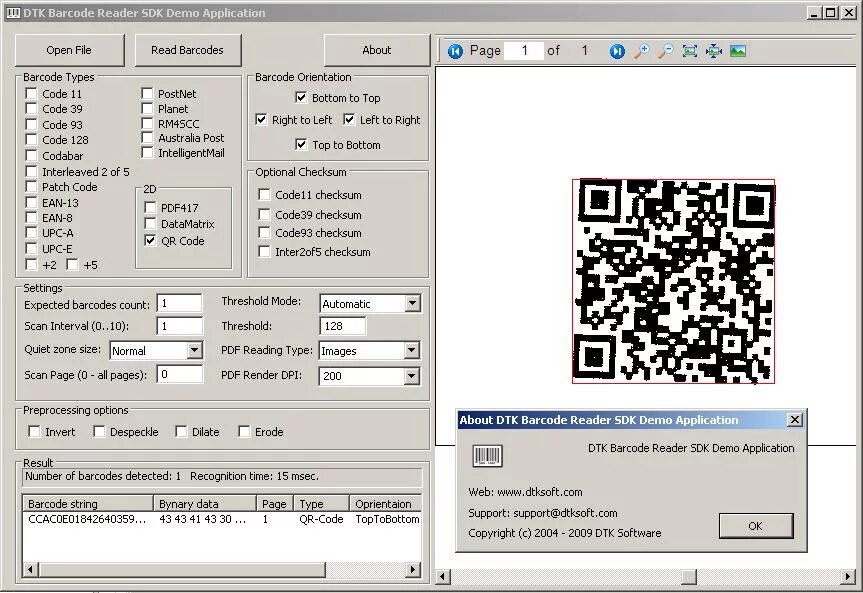Toggle Bottom to Top orientation

(x=301, y=98)
